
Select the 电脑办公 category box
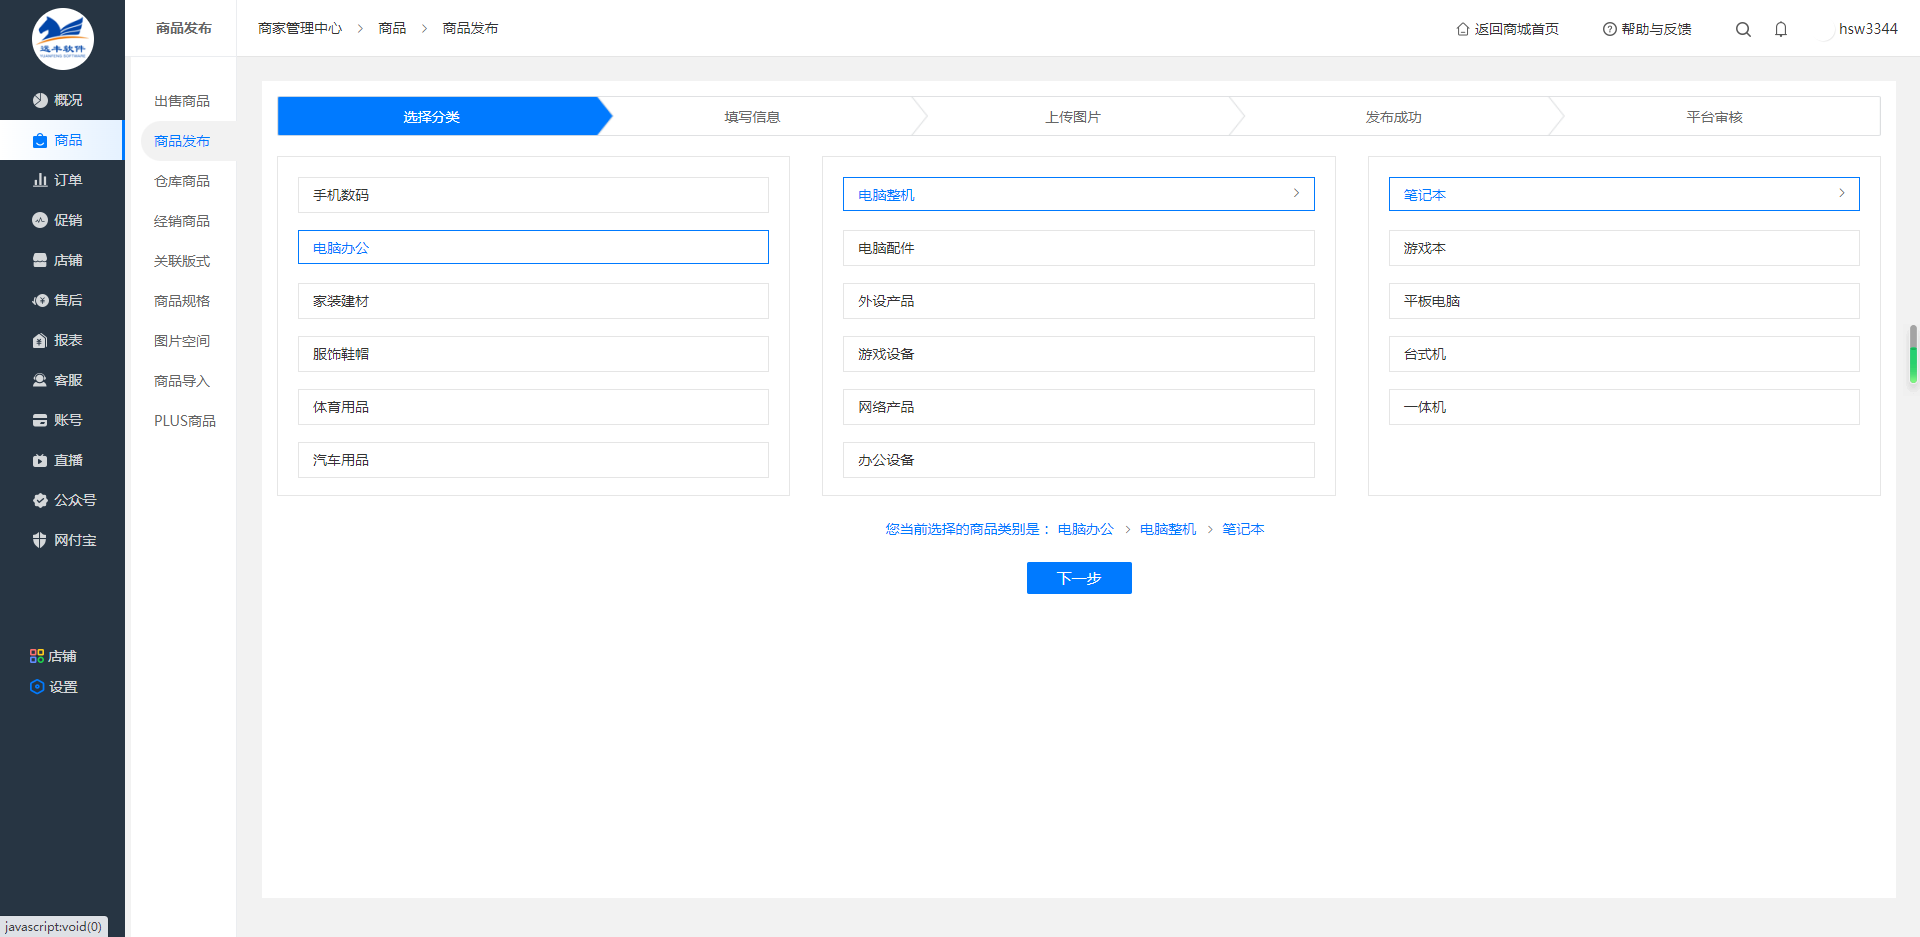(533, 247)
